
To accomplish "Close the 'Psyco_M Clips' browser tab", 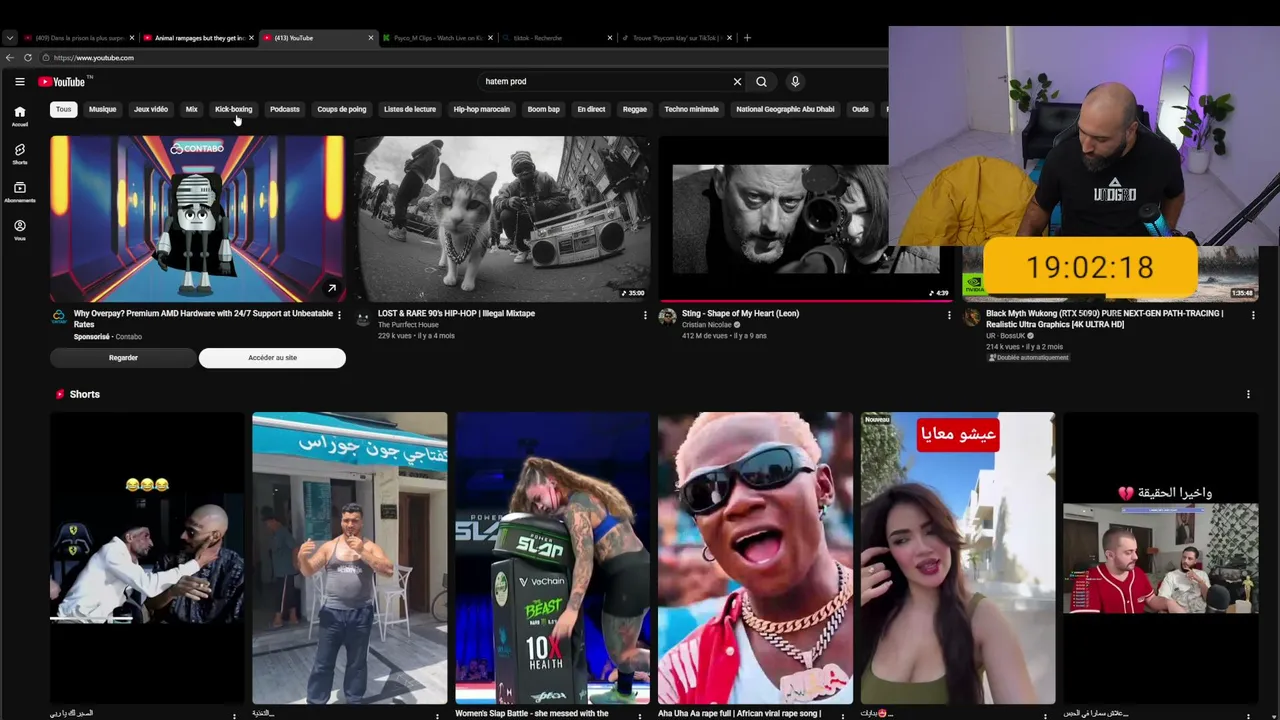I will (490, 38).
